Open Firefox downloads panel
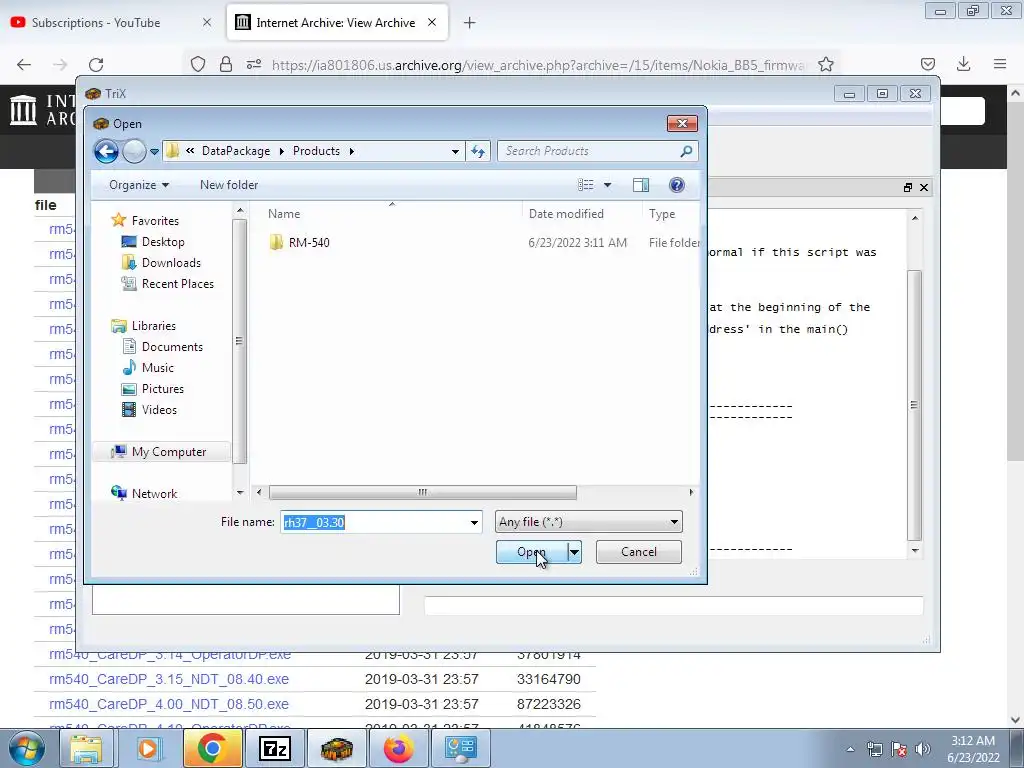1024x768 pixels. [x=963, y=64]
